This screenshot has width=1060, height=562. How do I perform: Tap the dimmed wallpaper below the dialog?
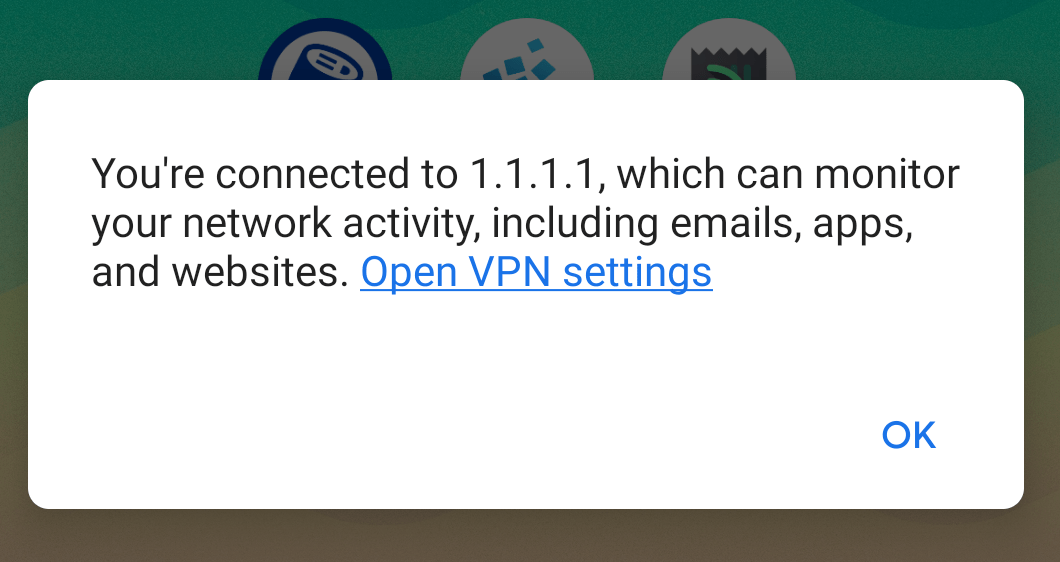[530, 536]
